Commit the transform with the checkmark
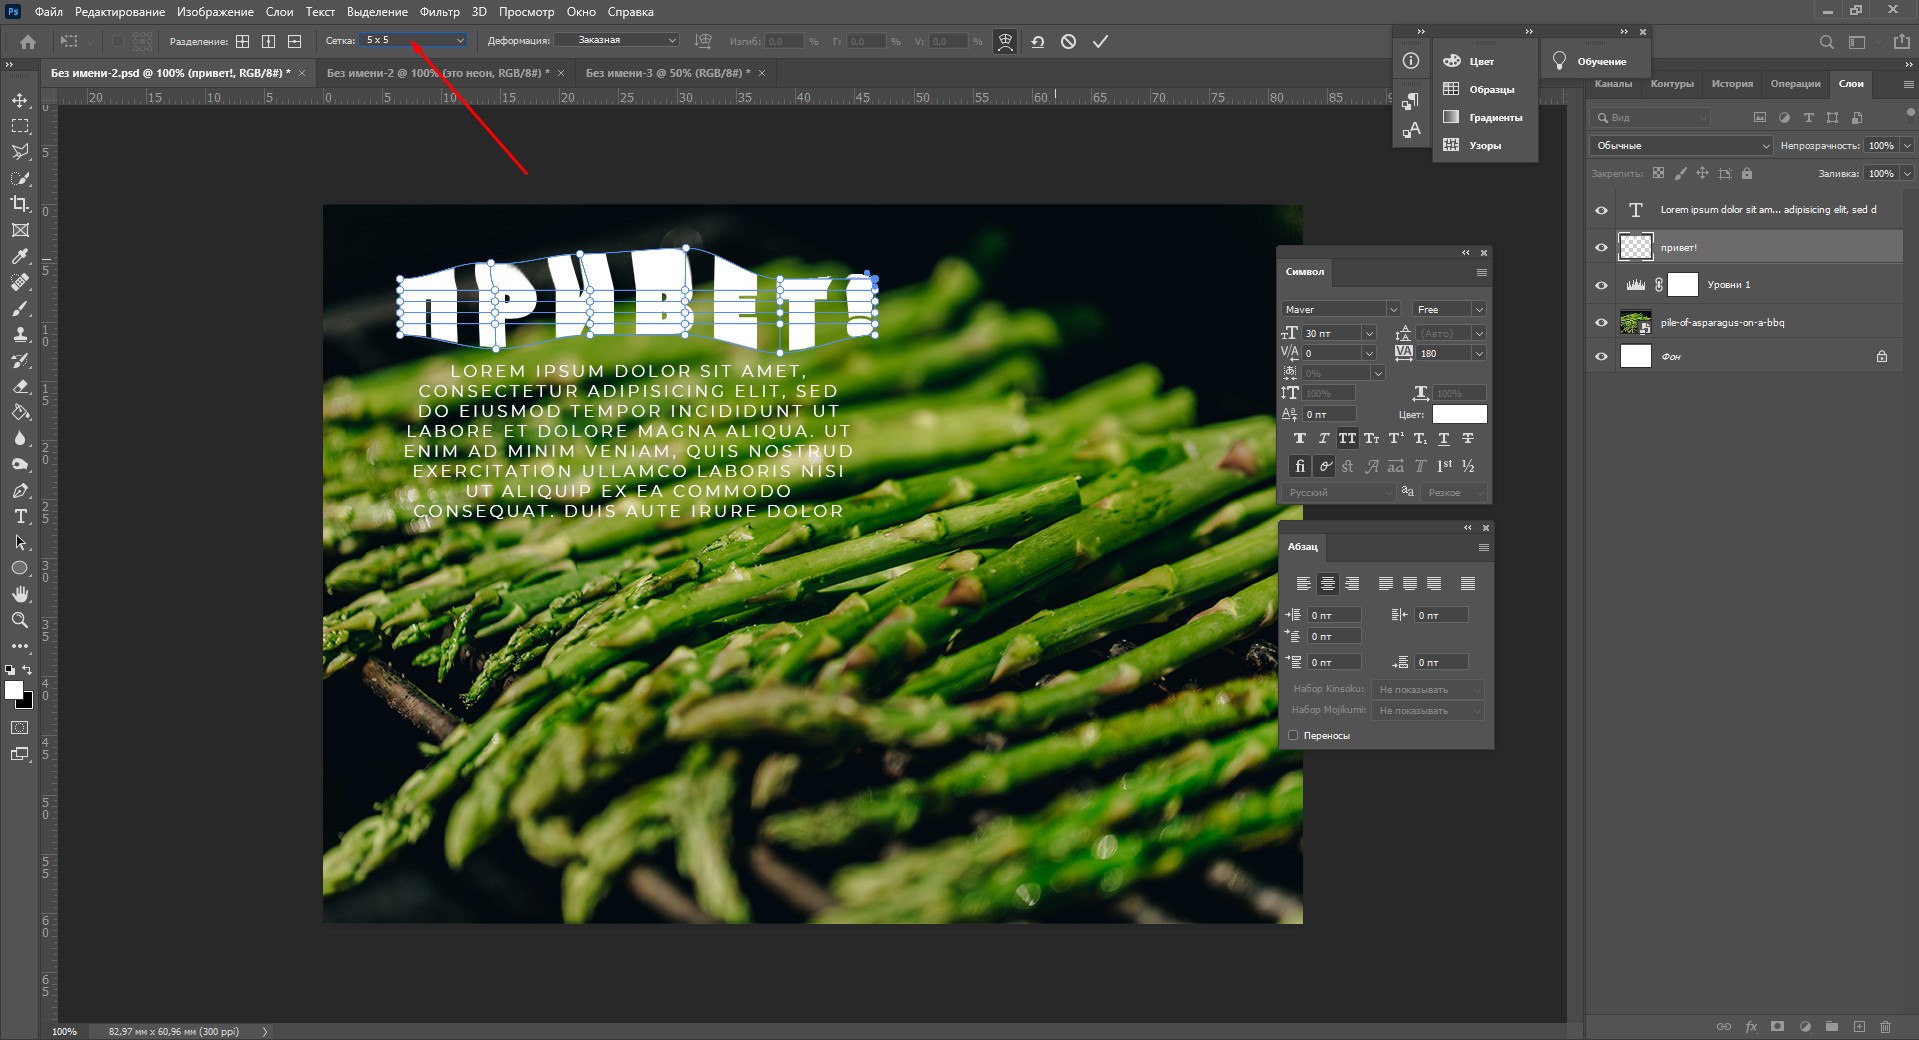 tap(1100, 42)
